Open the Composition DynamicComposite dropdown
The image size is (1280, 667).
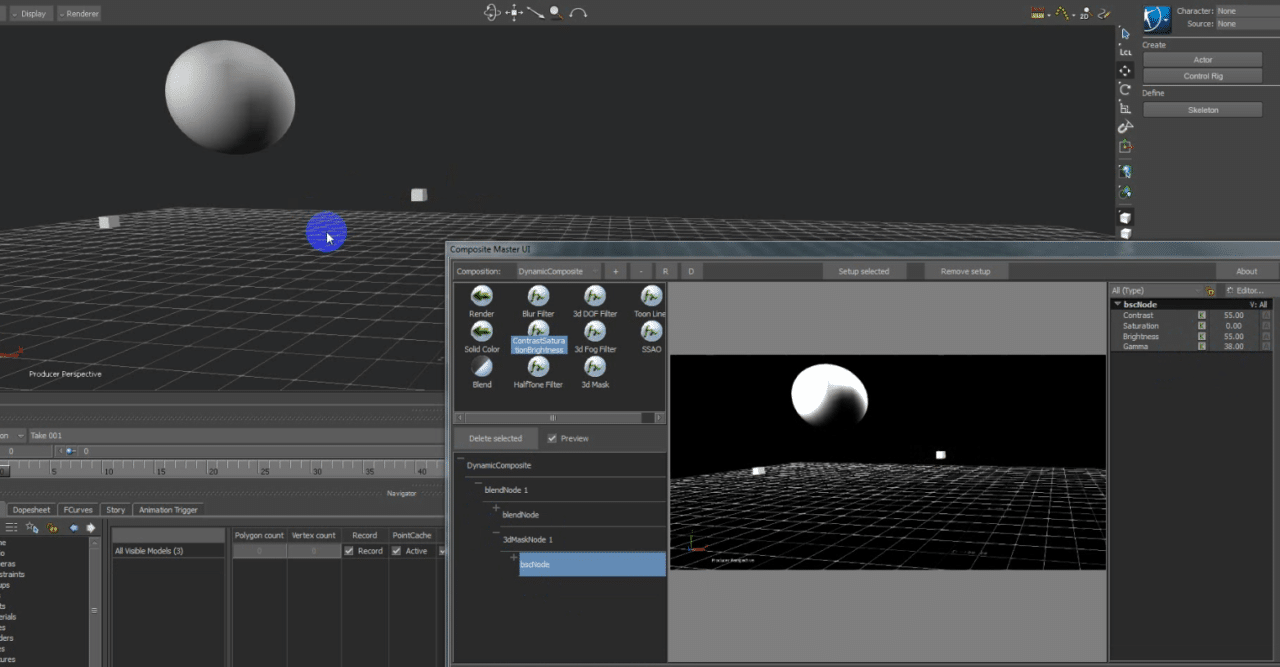click(558, 271)
